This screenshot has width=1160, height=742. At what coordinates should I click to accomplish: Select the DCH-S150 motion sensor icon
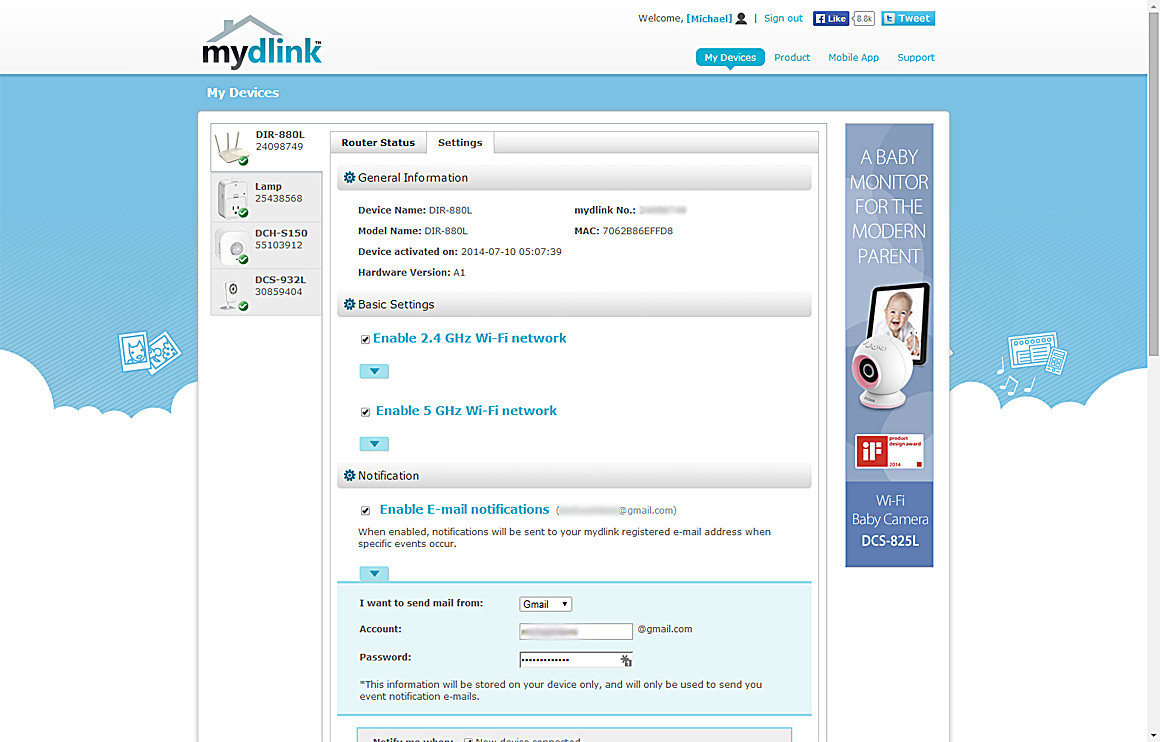pos(232,245)
